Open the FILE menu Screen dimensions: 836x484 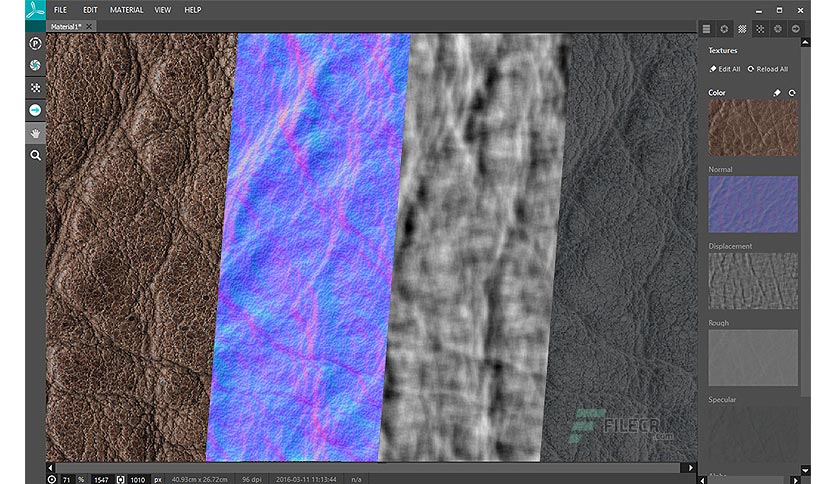(60, 10)
